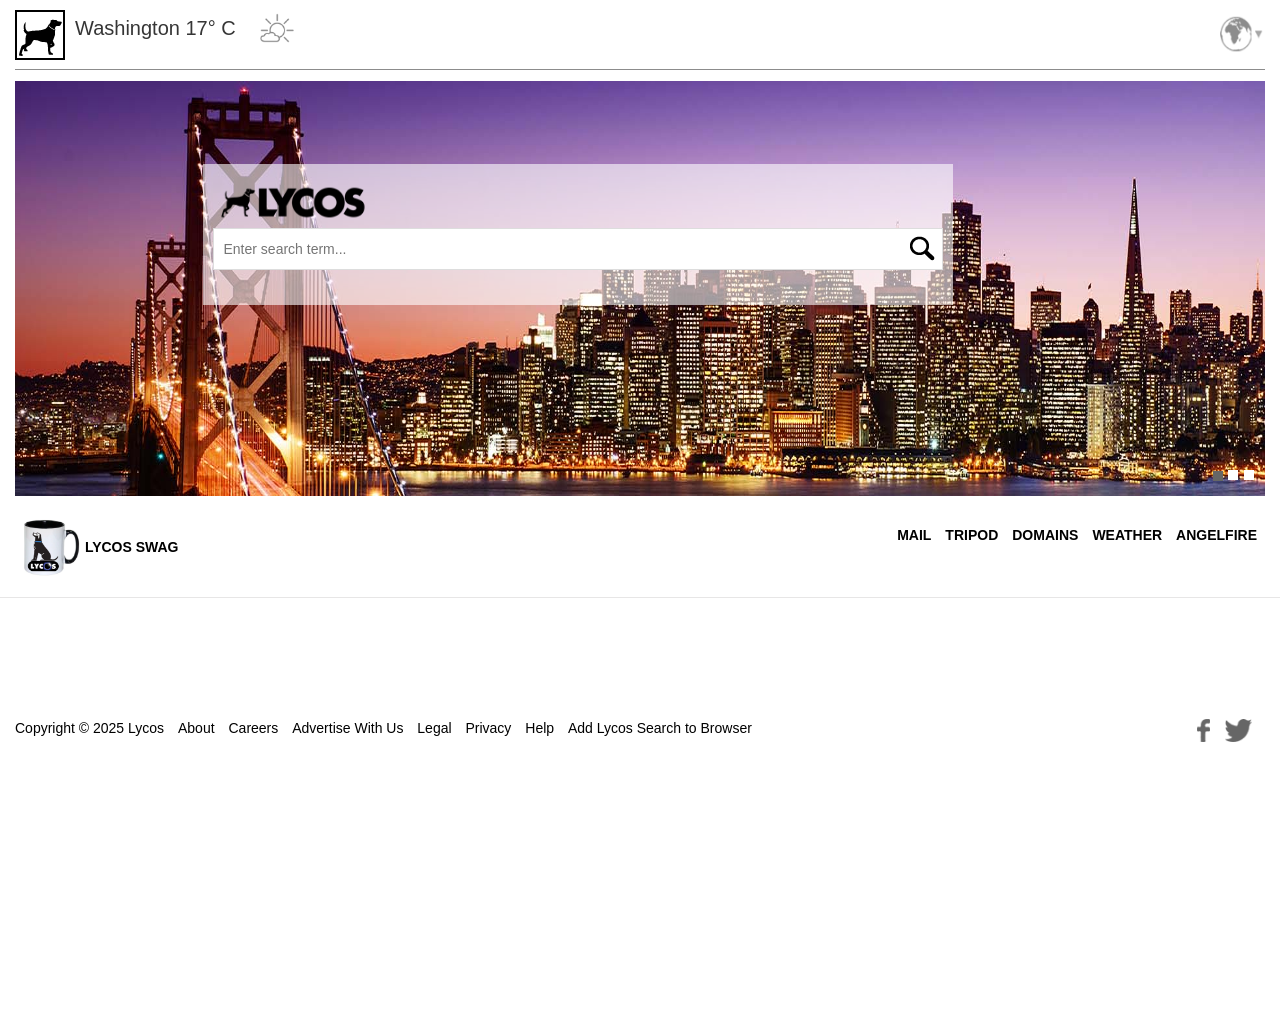Open the MAIL menu item
The image size is (1280, 1024).
point(914,535)
